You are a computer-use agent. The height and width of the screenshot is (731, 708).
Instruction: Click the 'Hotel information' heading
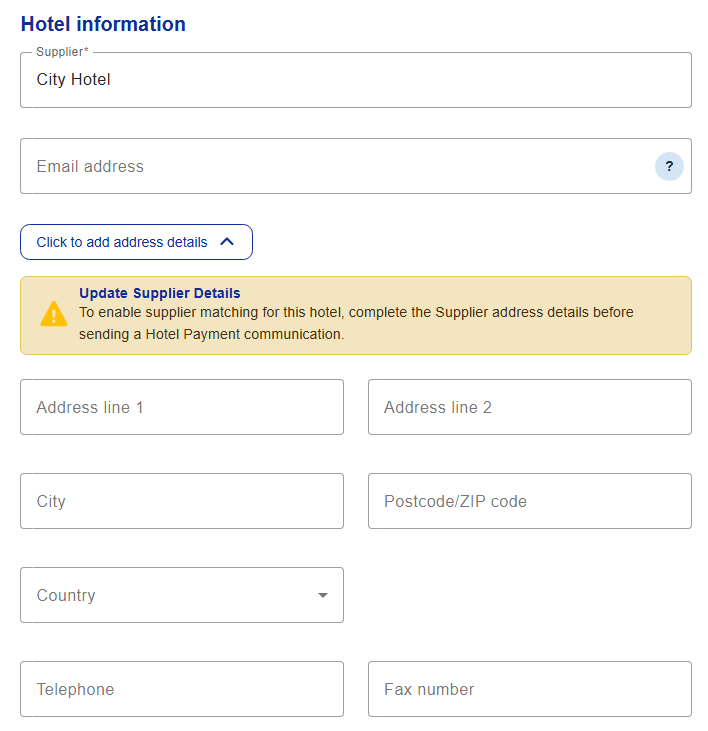point(103,24)
